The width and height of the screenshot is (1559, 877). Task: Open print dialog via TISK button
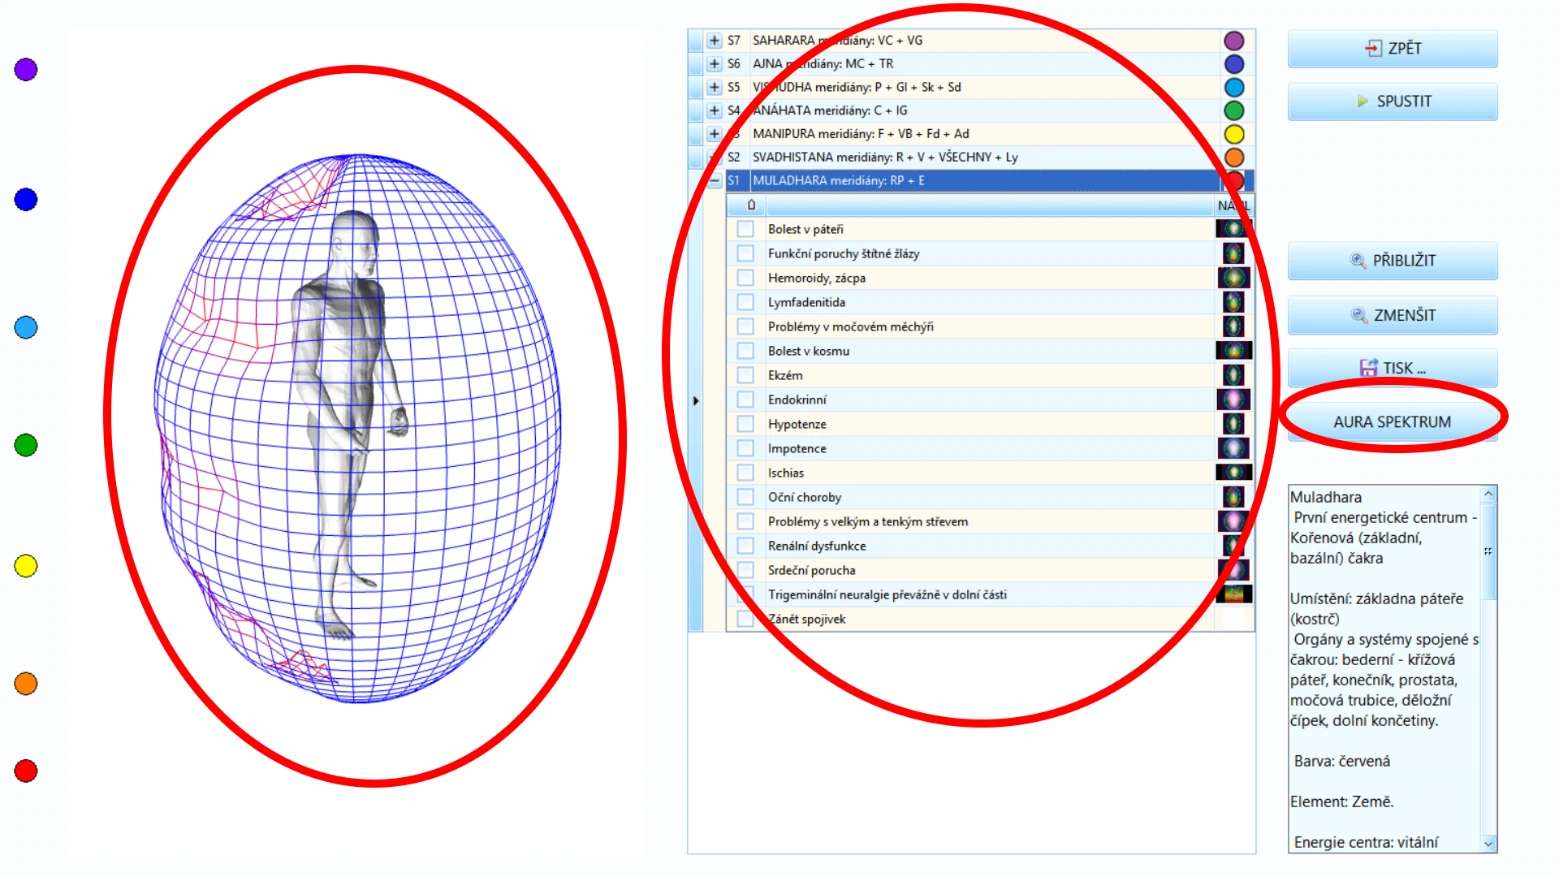1392,368
